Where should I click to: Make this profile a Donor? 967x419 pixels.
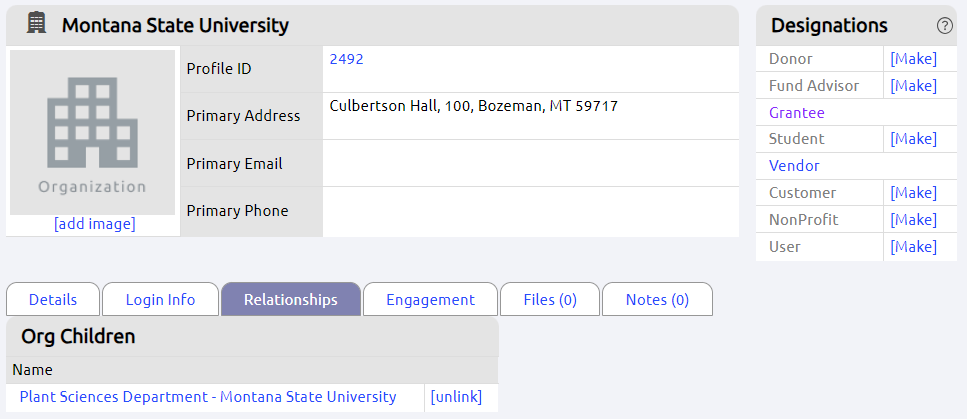tap(913, 59)
